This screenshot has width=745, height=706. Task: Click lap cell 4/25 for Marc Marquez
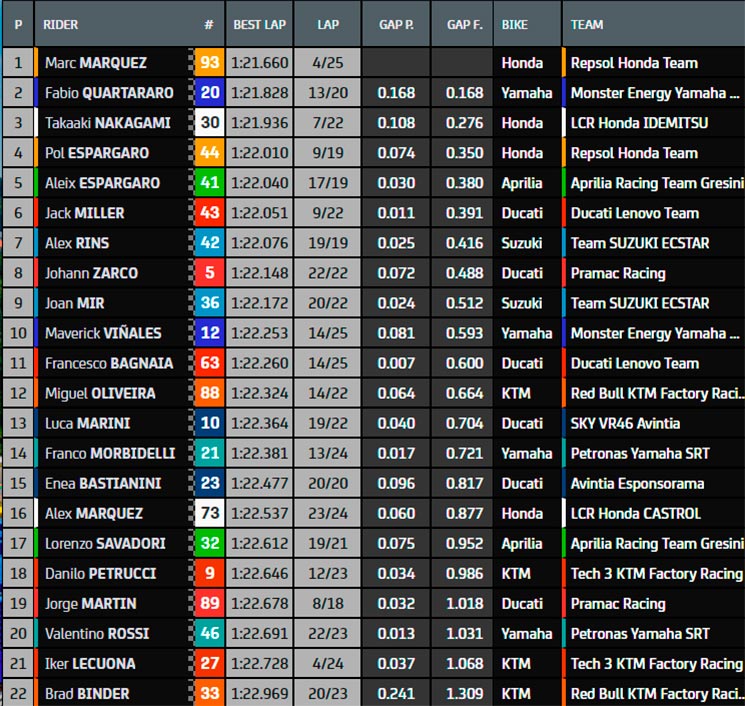coord(328,62)
